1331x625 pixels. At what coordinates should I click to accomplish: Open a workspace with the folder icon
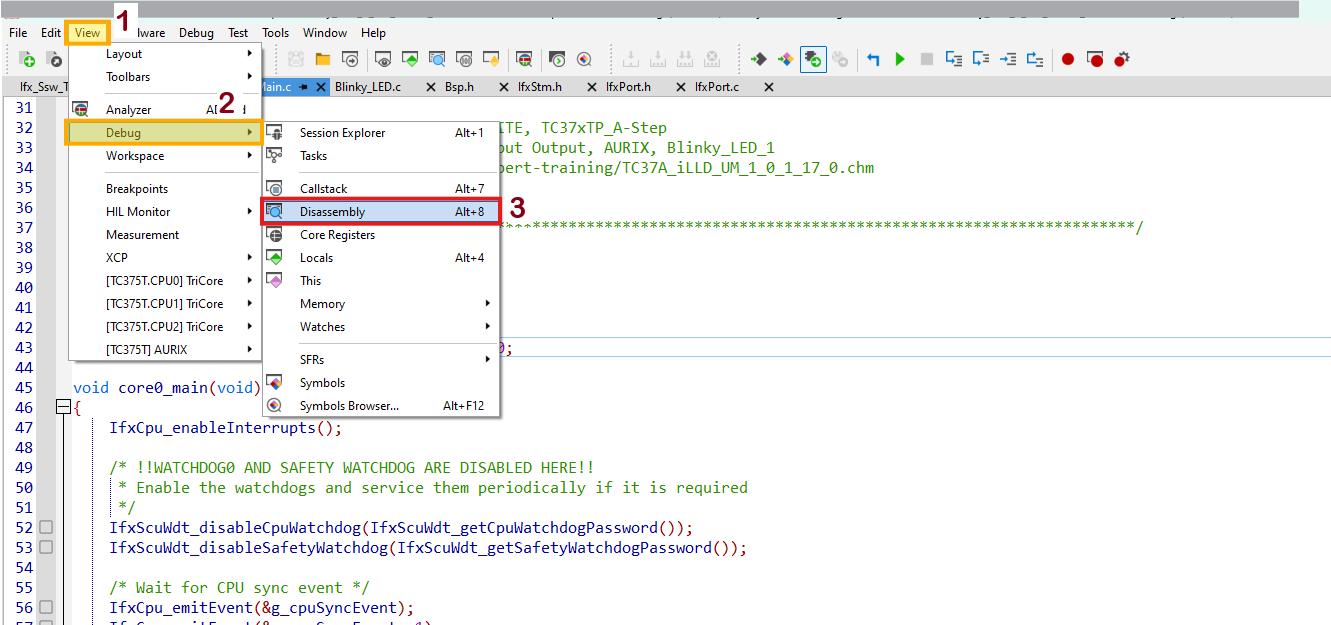tap(323, 59)
